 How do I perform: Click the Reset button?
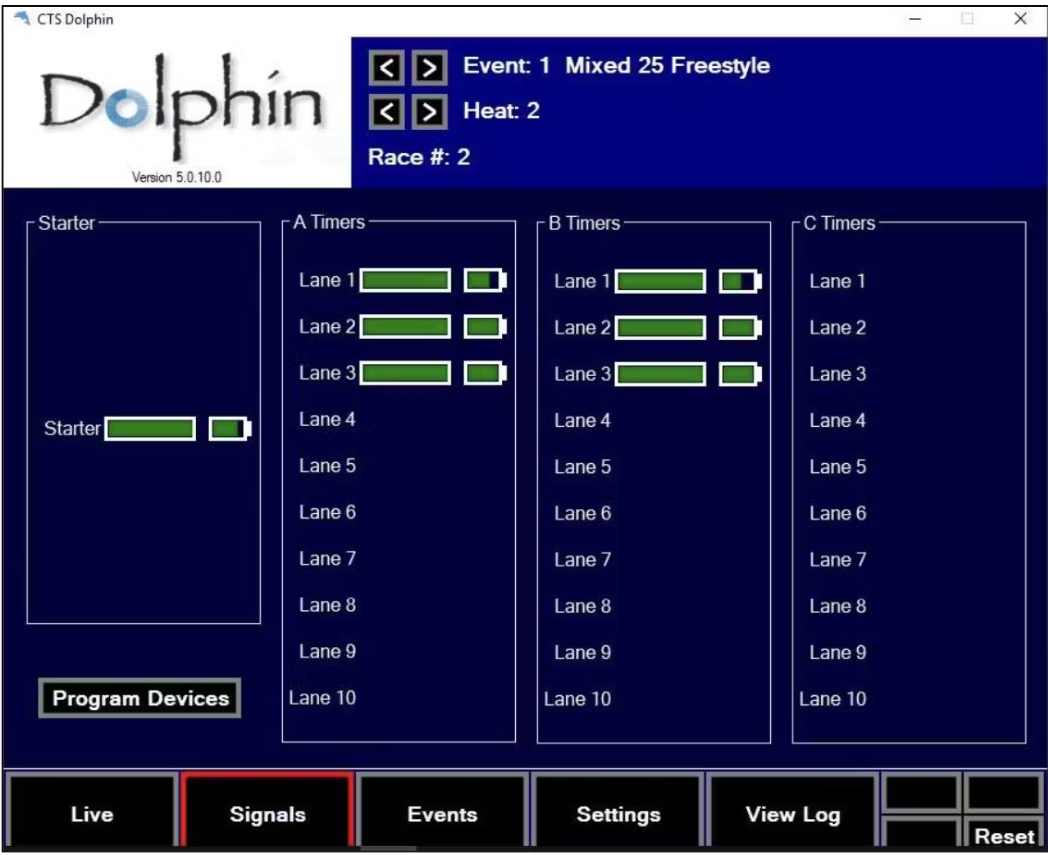1004,834
